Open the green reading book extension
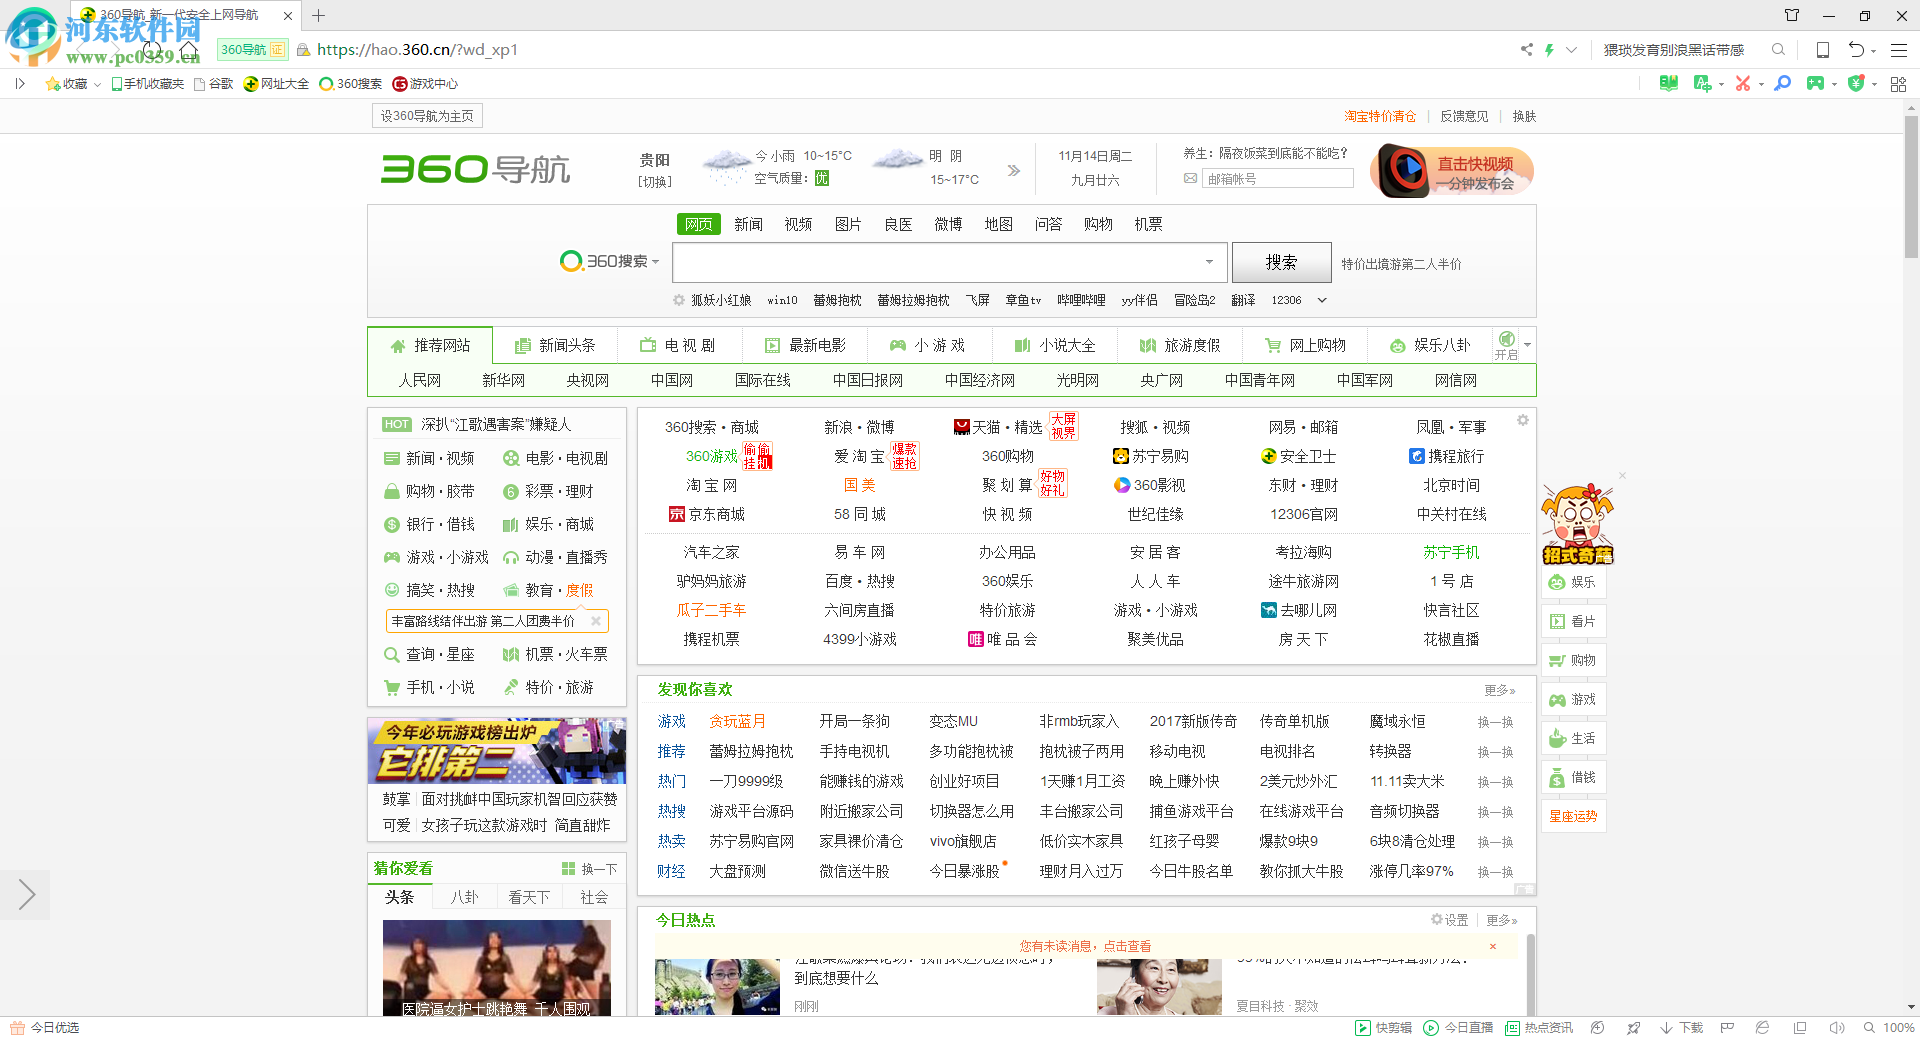 1669,83
